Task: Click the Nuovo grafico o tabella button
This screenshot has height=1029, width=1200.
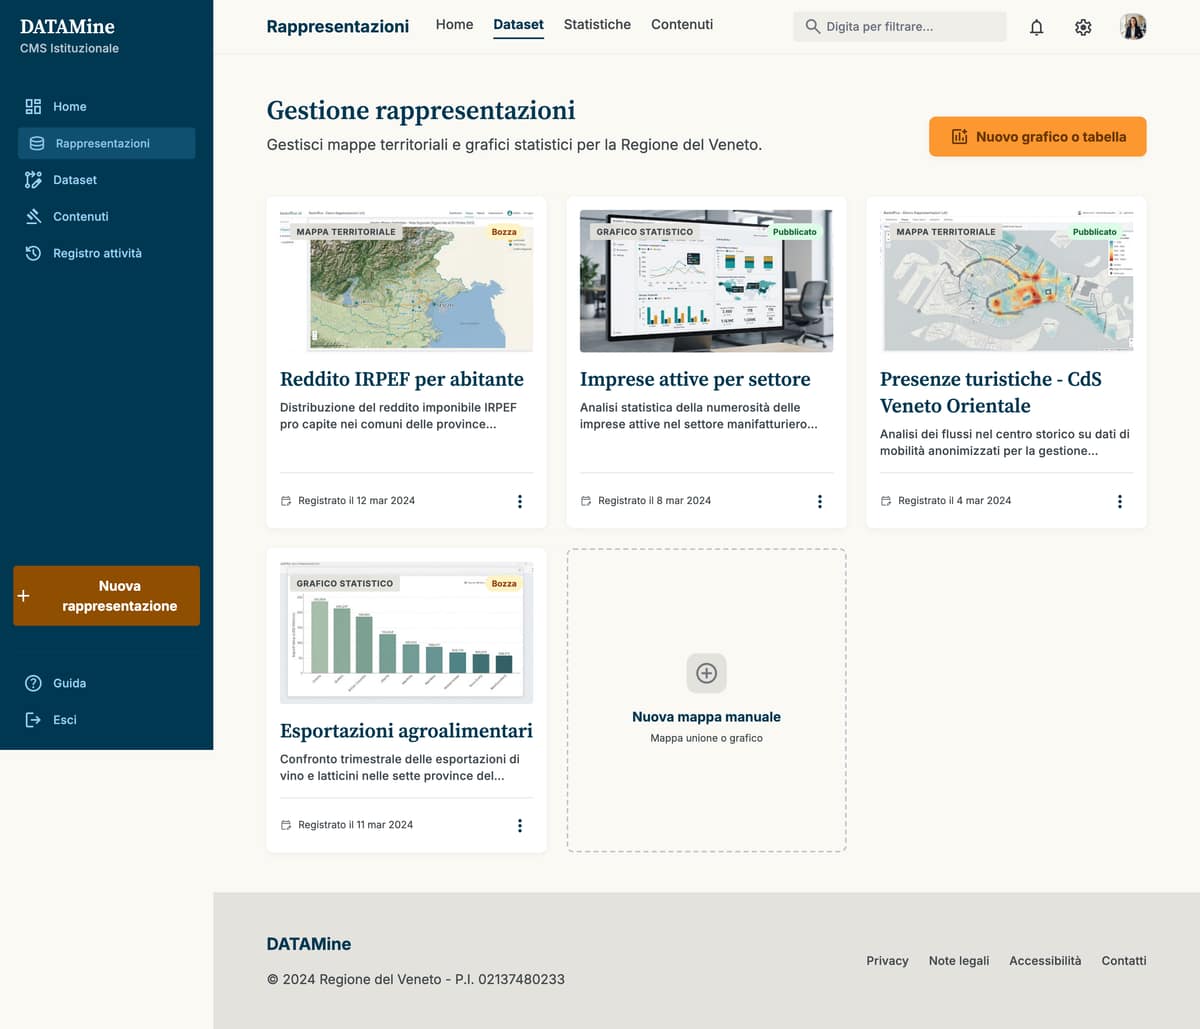Action: click(x=1037, y=137)
